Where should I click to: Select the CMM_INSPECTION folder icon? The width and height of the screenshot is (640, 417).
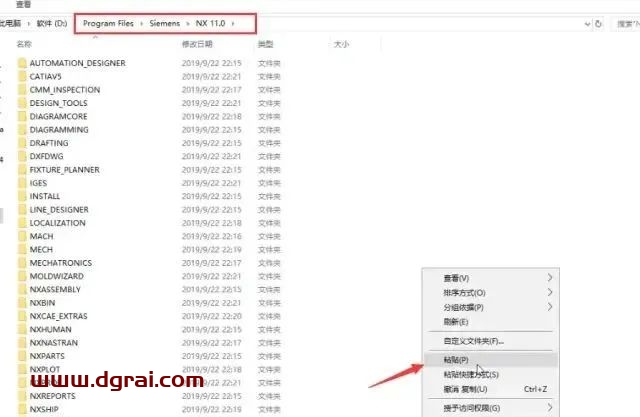pos(22,90)
